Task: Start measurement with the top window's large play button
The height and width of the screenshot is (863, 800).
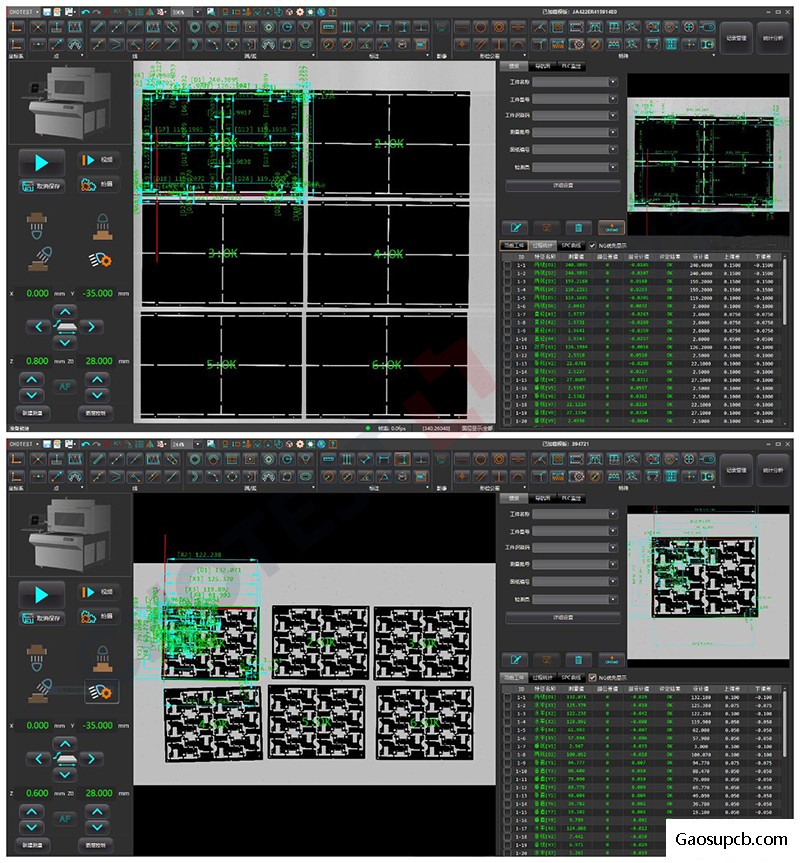Action: coord(41,163)
